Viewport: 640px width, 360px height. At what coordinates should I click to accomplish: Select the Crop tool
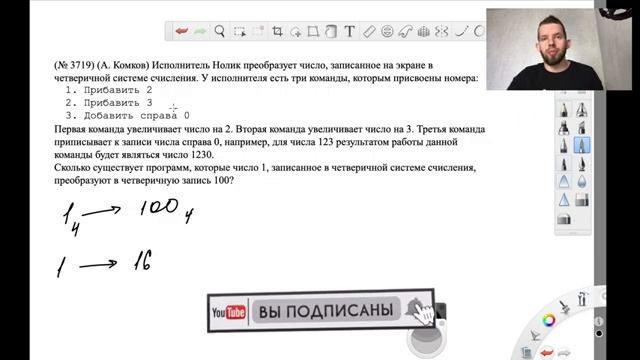(277, 31)
